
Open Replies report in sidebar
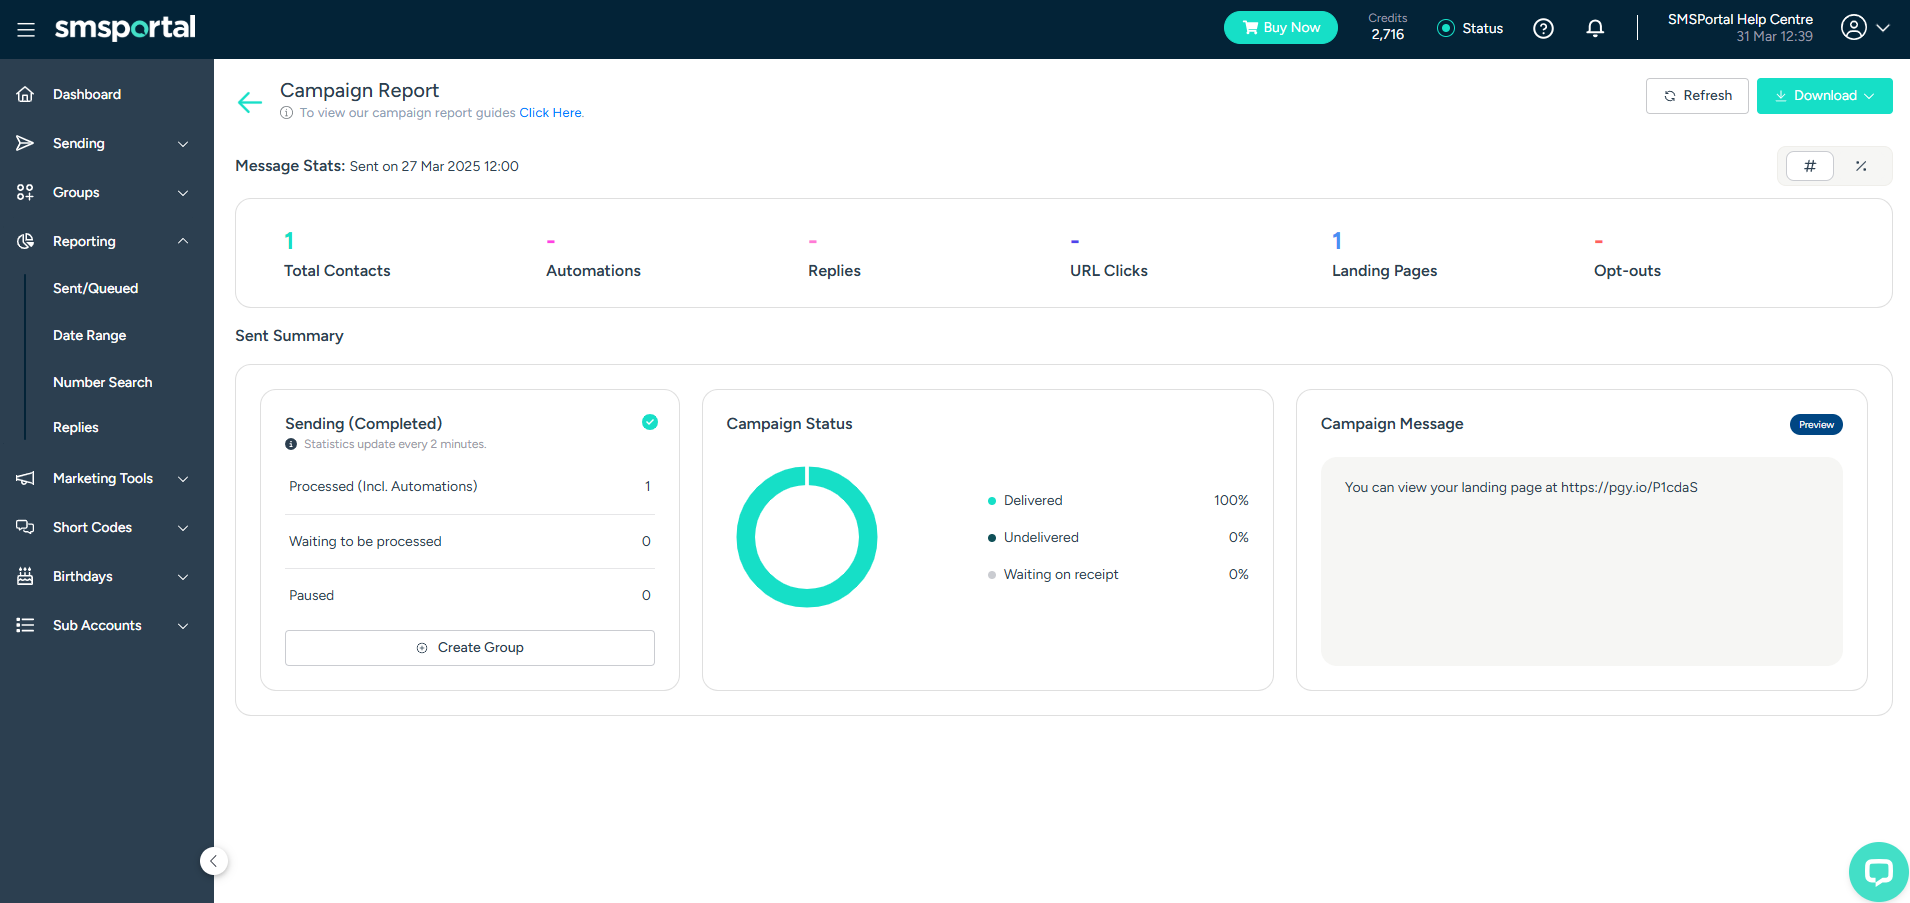click(x=76, y=427)
